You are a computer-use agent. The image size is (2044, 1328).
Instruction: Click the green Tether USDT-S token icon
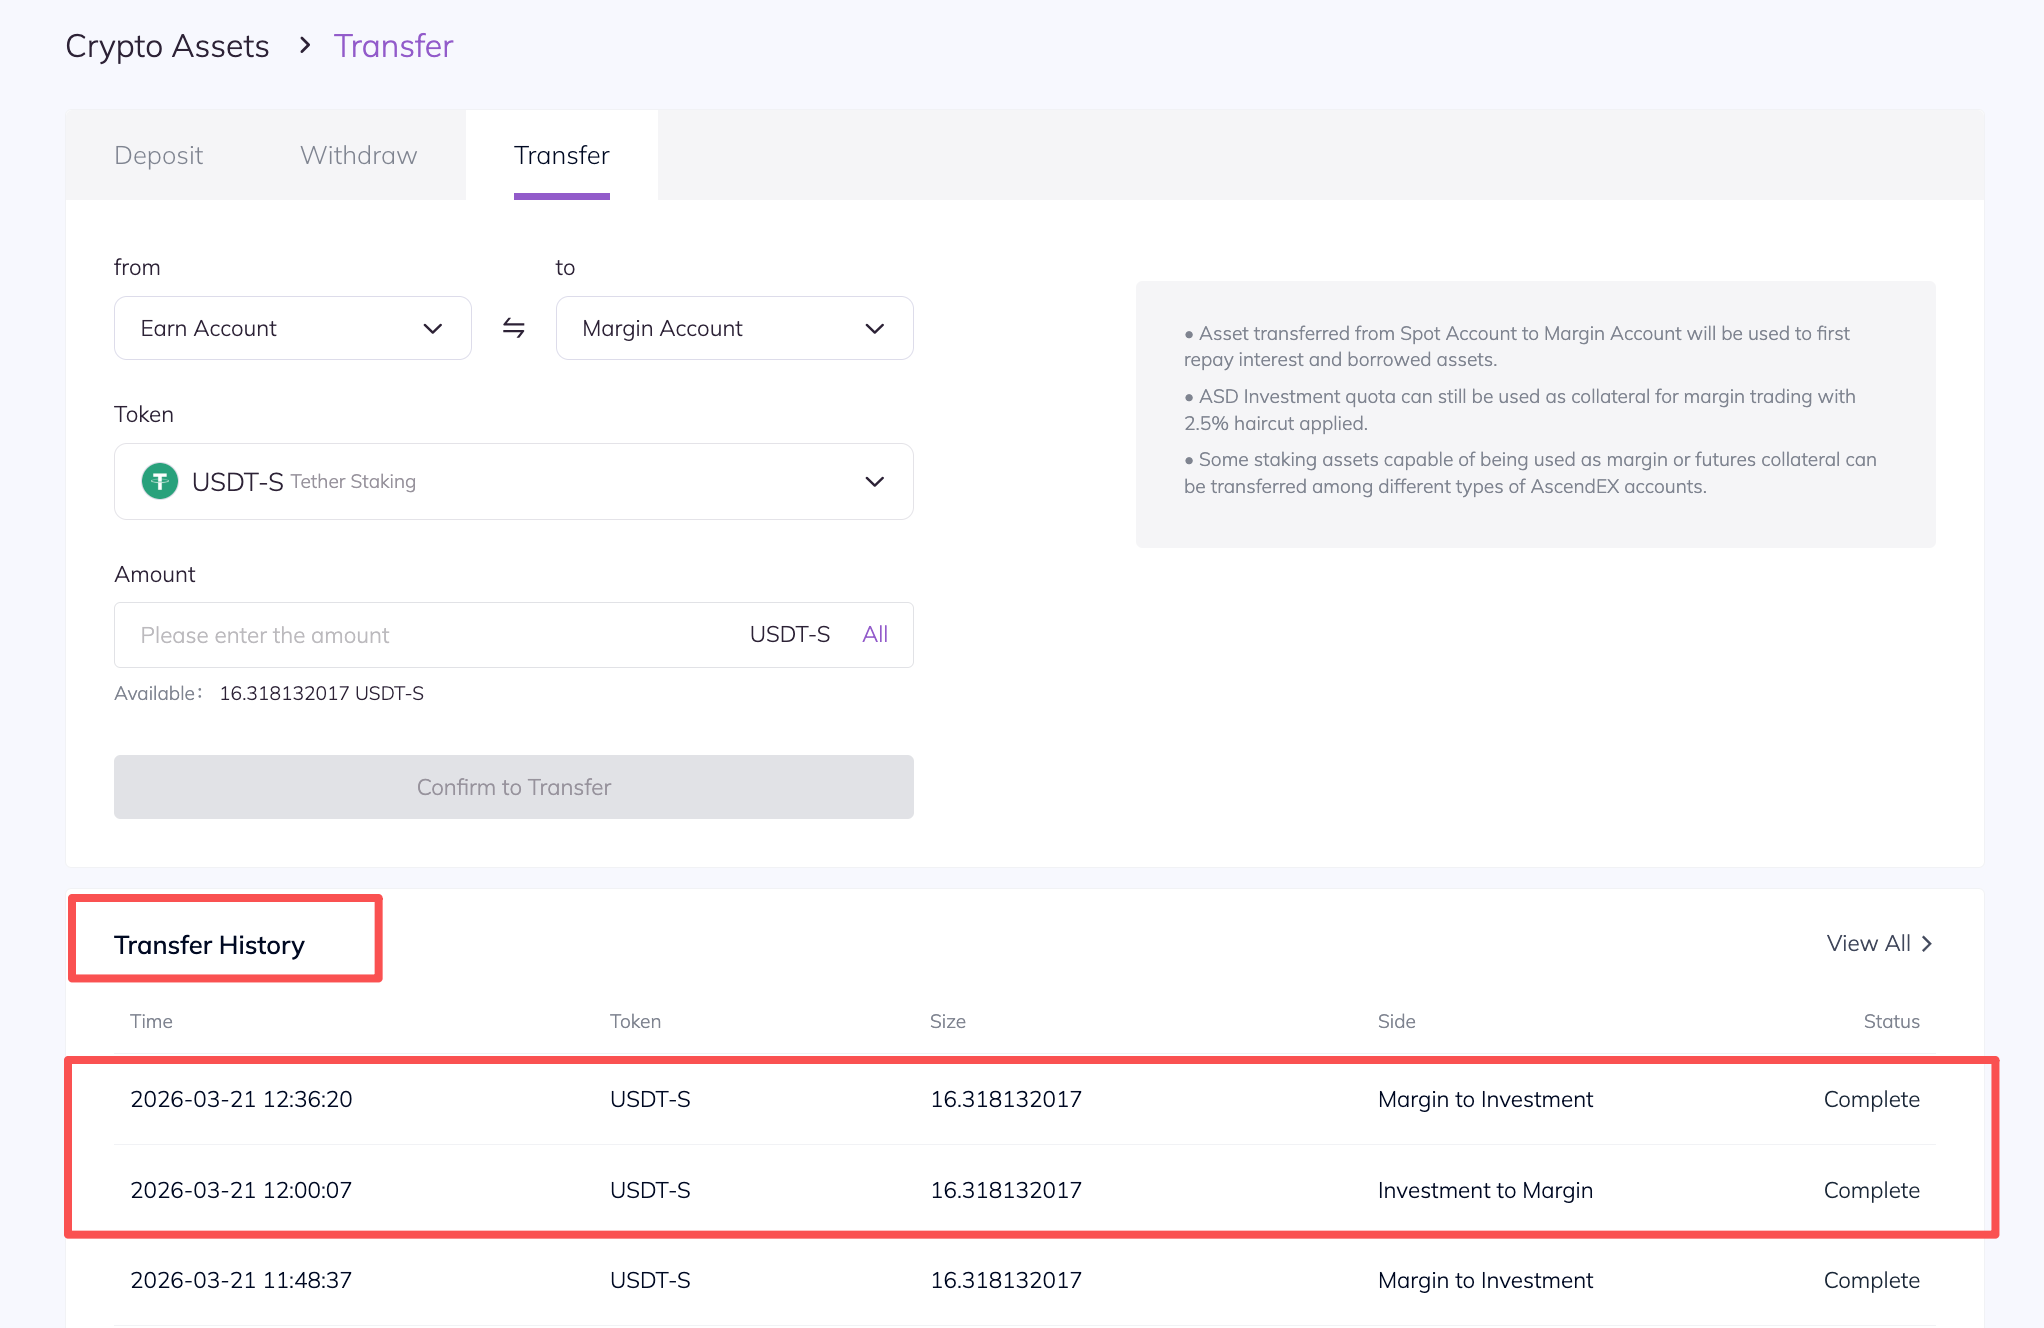point(160,482)
